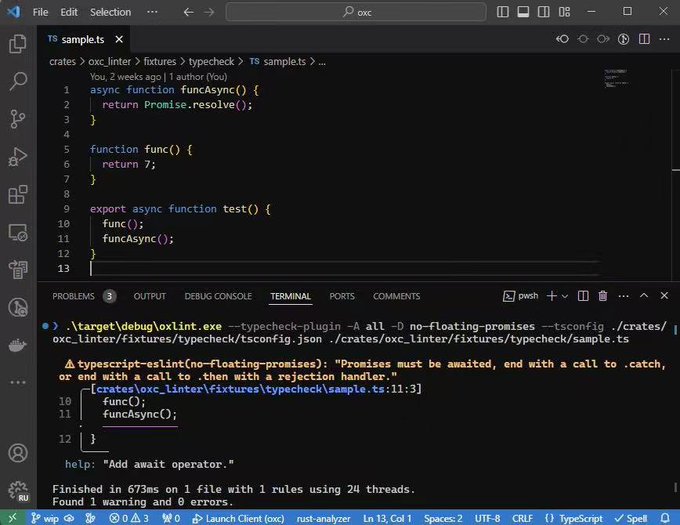Expand the hidden menu bar items ellipsis
The width and height of the screenshot is (680, 525).
(x=152, y=12)
